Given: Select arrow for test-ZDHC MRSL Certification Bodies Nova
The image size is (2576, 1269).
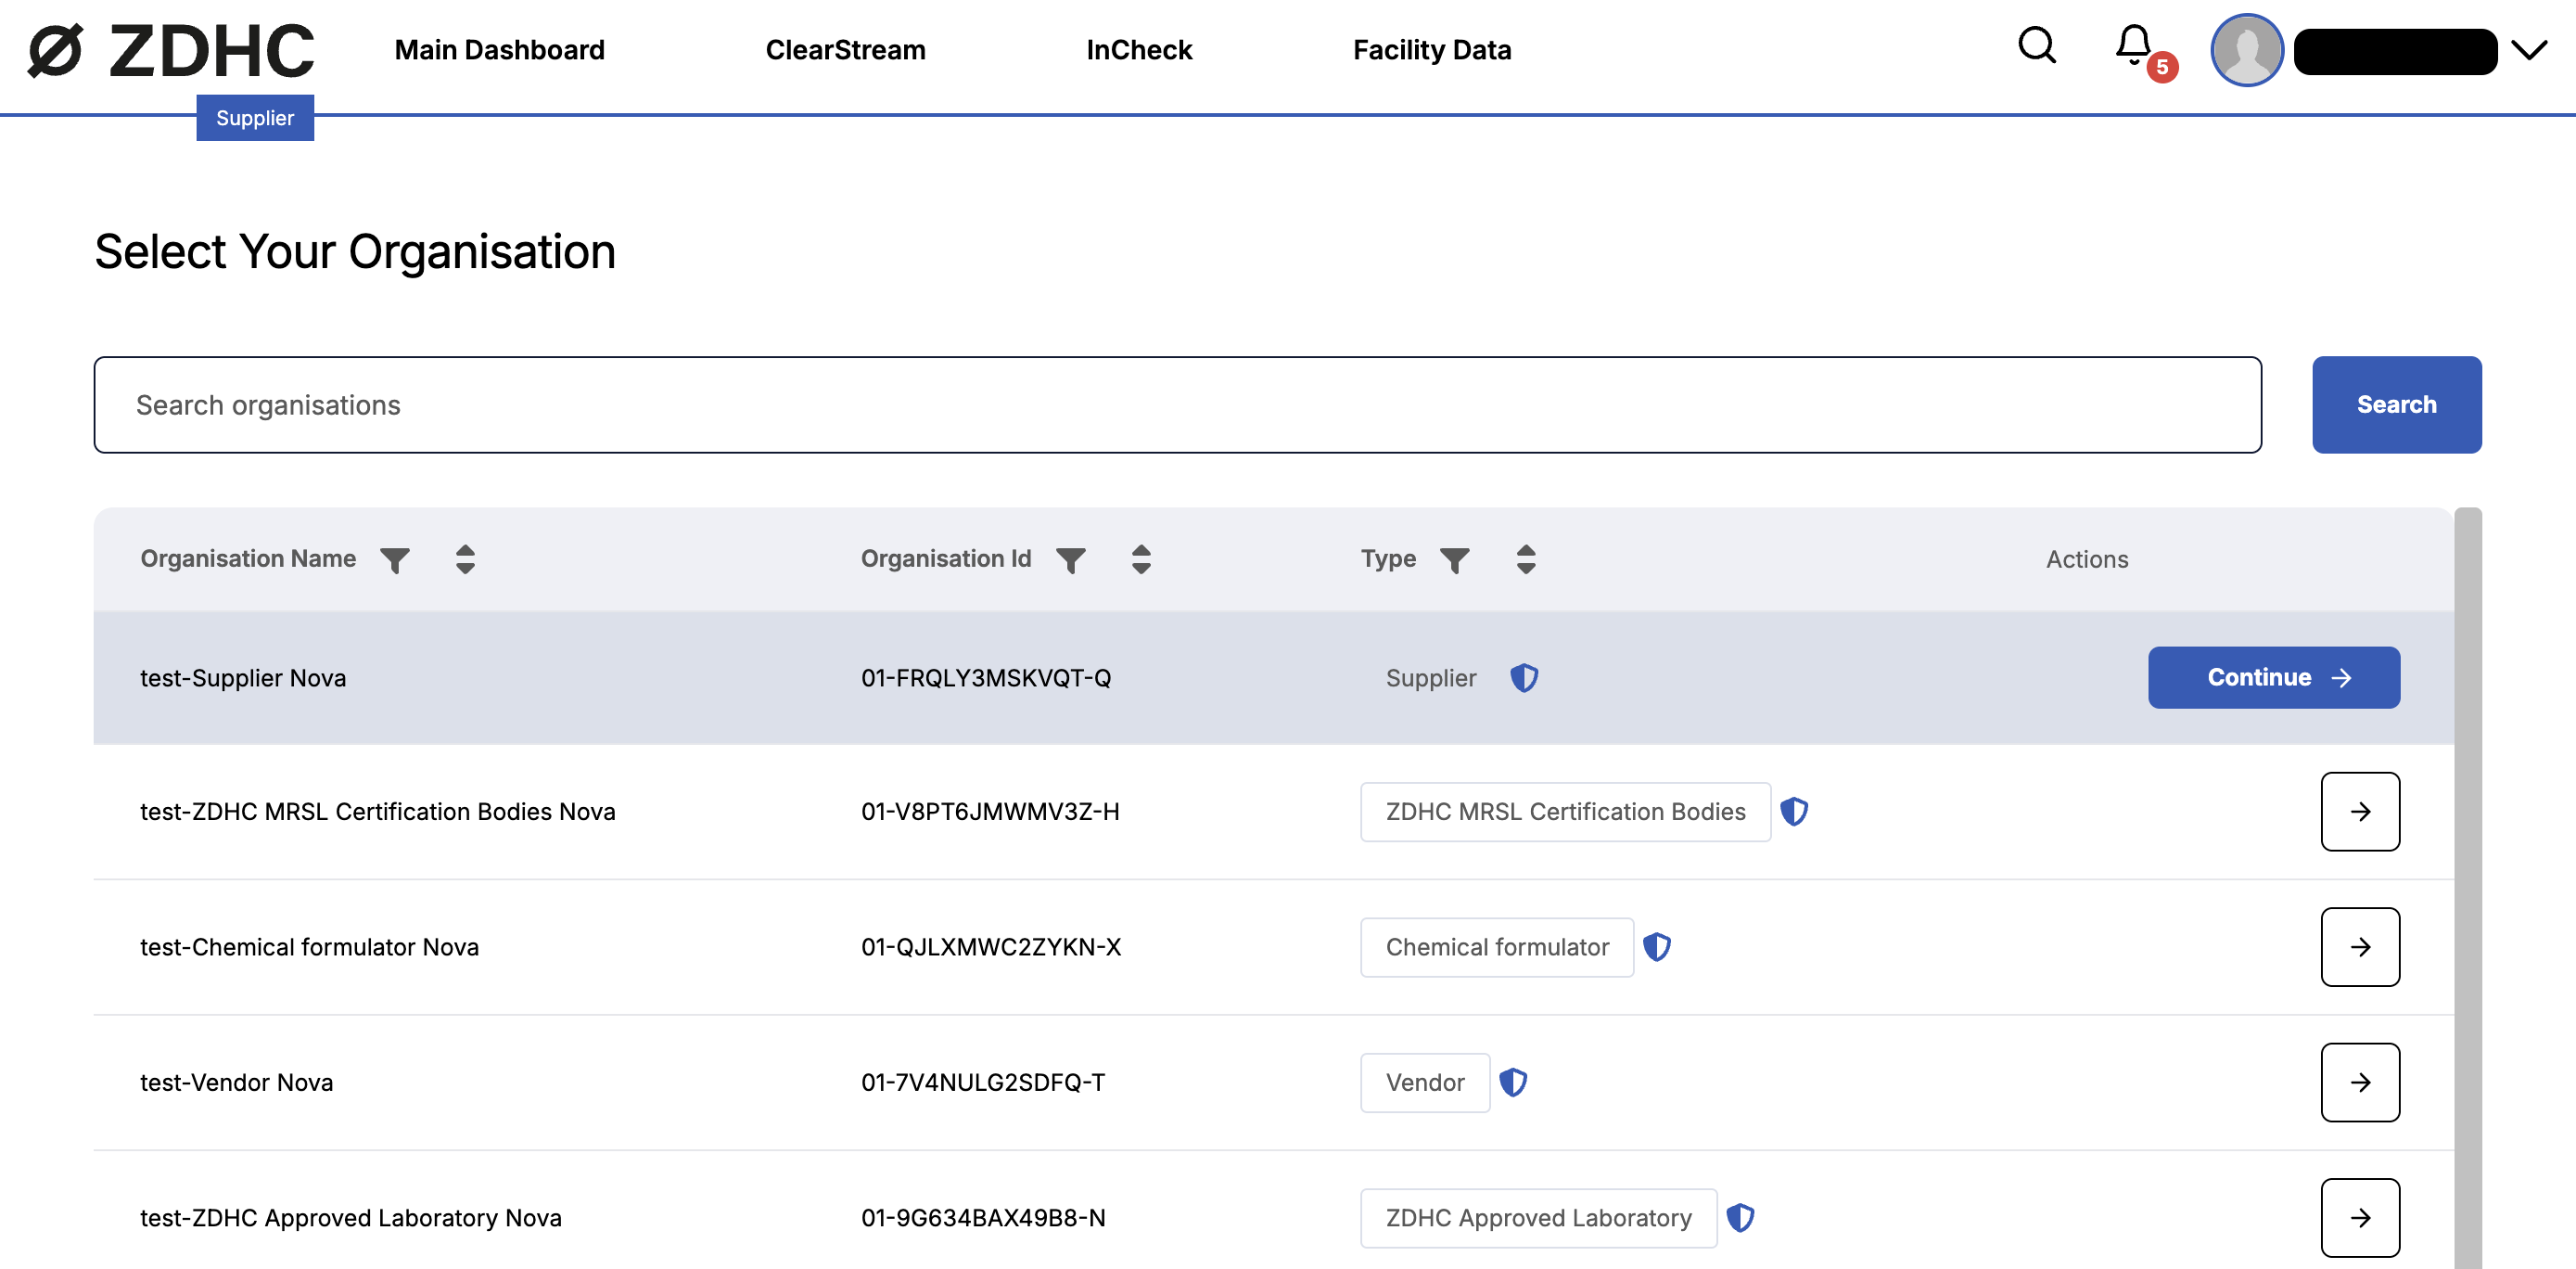Looking at the screenshot, I should 2360,811.
